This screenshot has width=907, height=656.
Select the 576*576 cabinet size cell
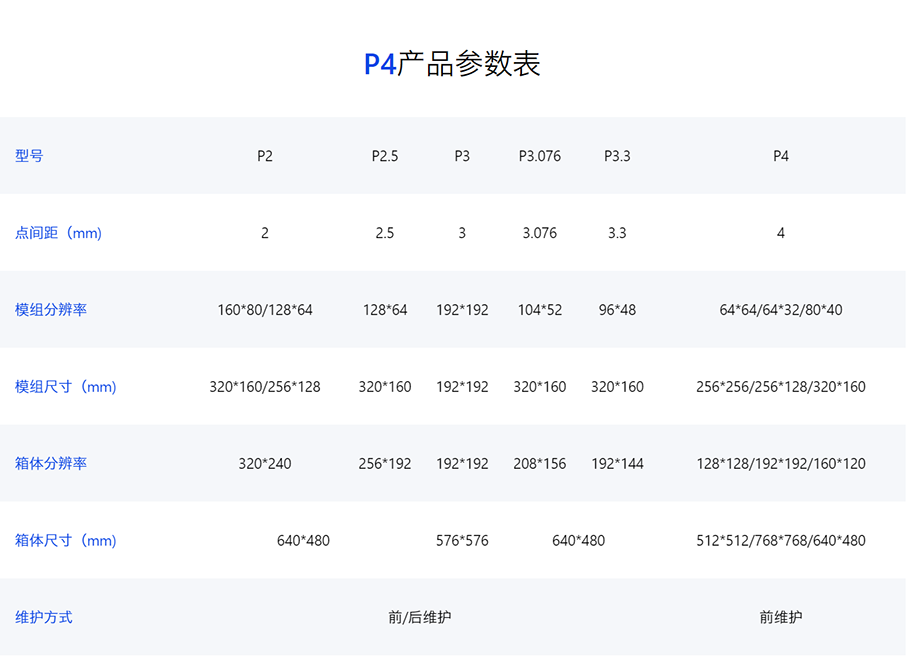click(462, 541)
